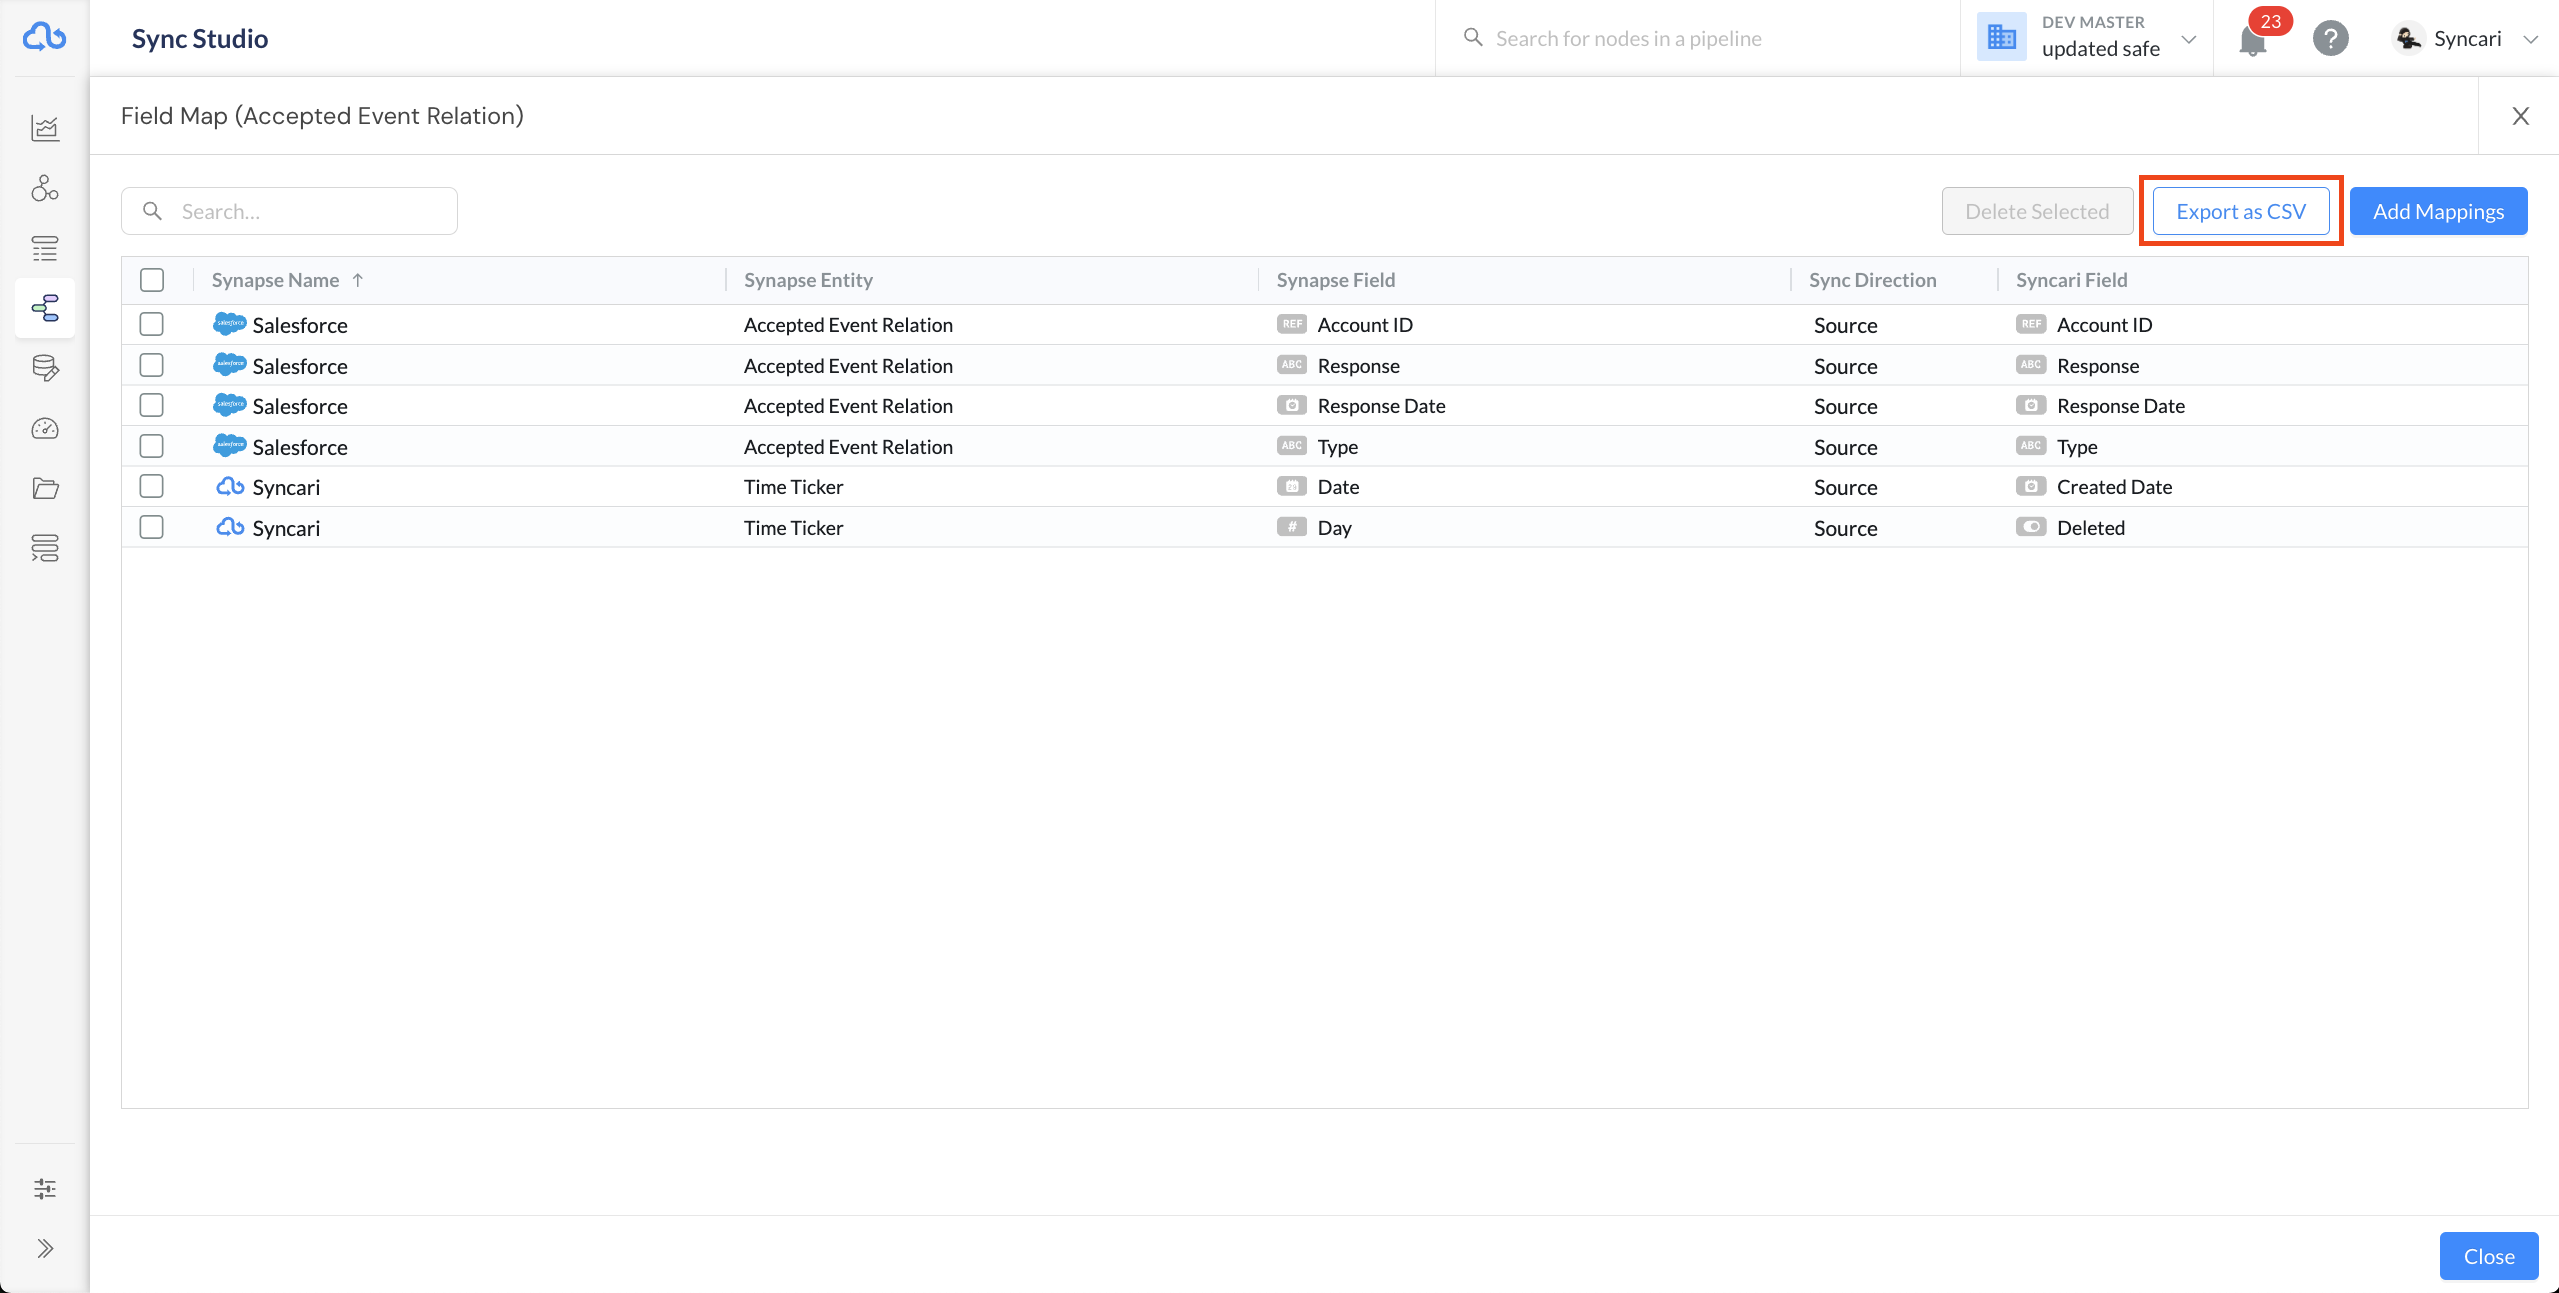This screenshot has width=2559, height=1293.
Task: Check the Time Ticker Day row checkbox
Action: [x=152, y=527]
